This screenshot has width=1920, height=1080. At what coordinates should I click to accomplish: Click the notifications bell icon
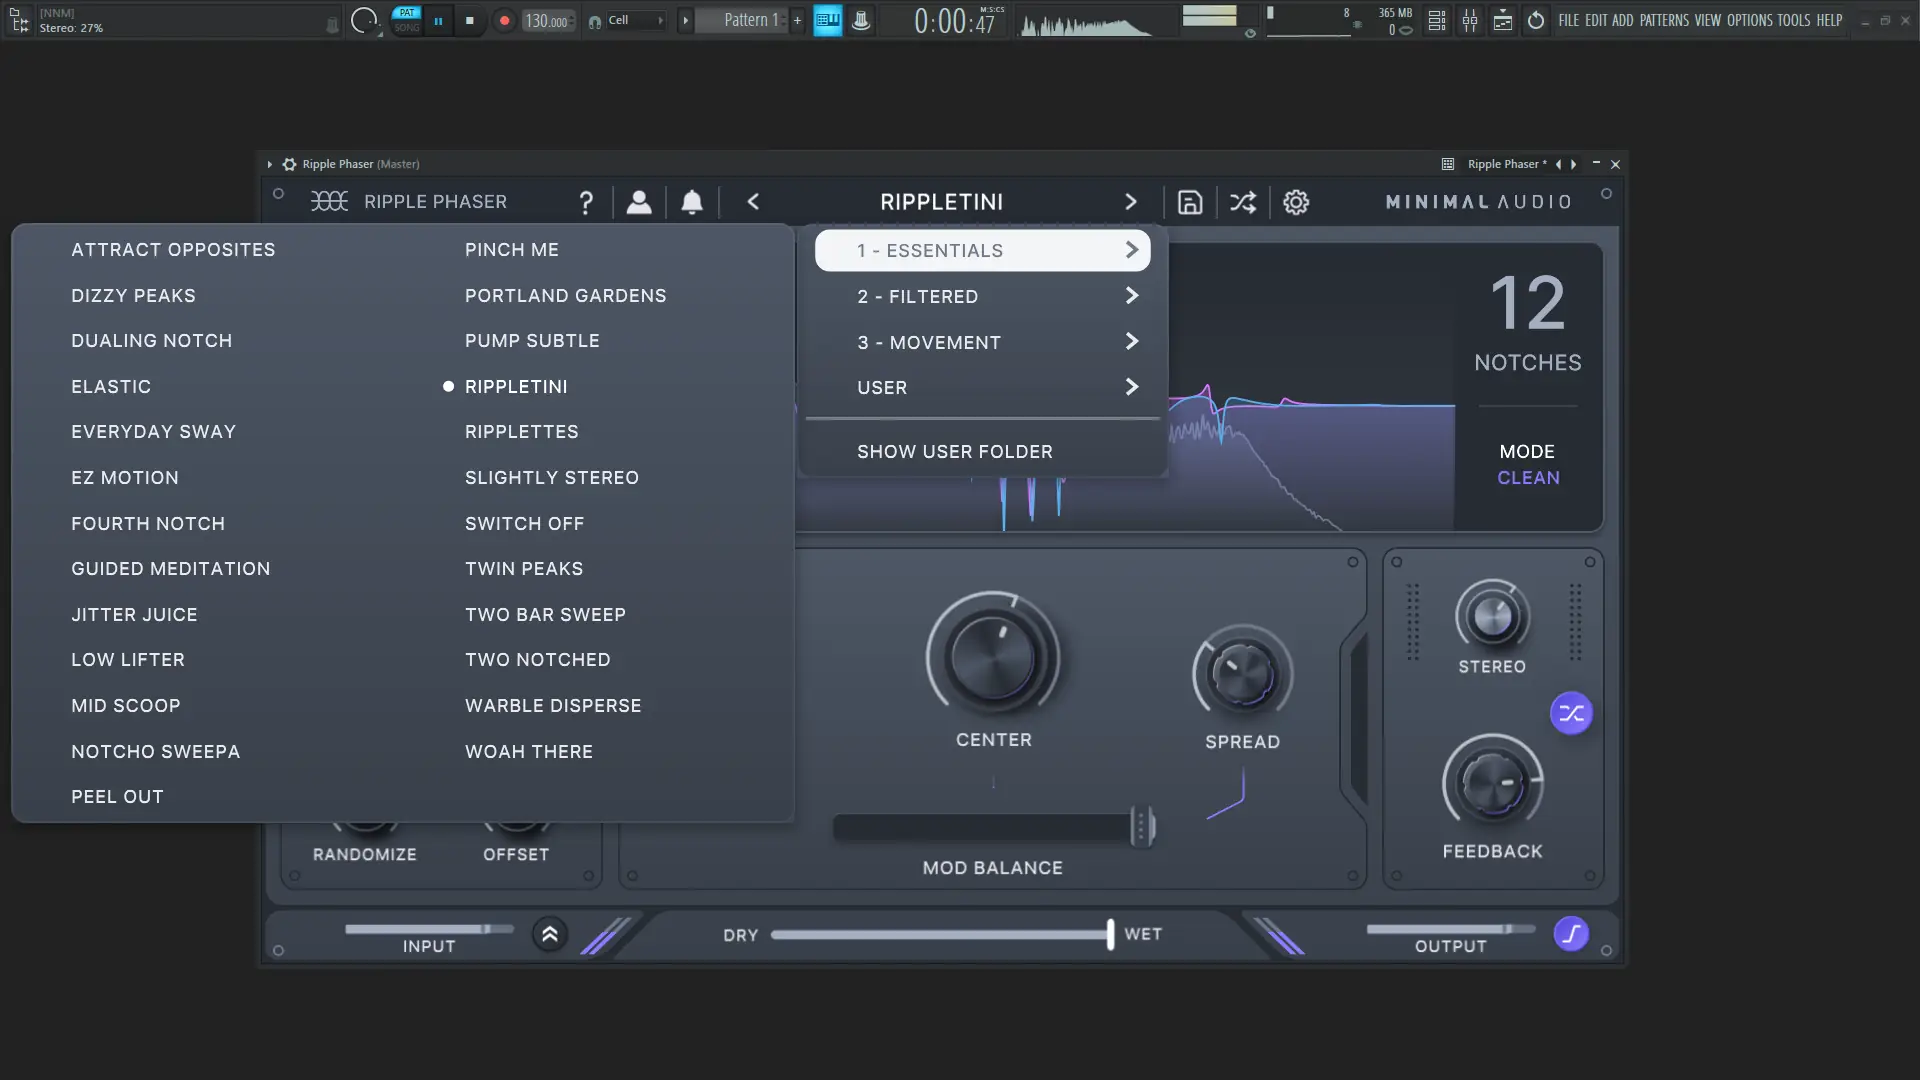[692, 202]
